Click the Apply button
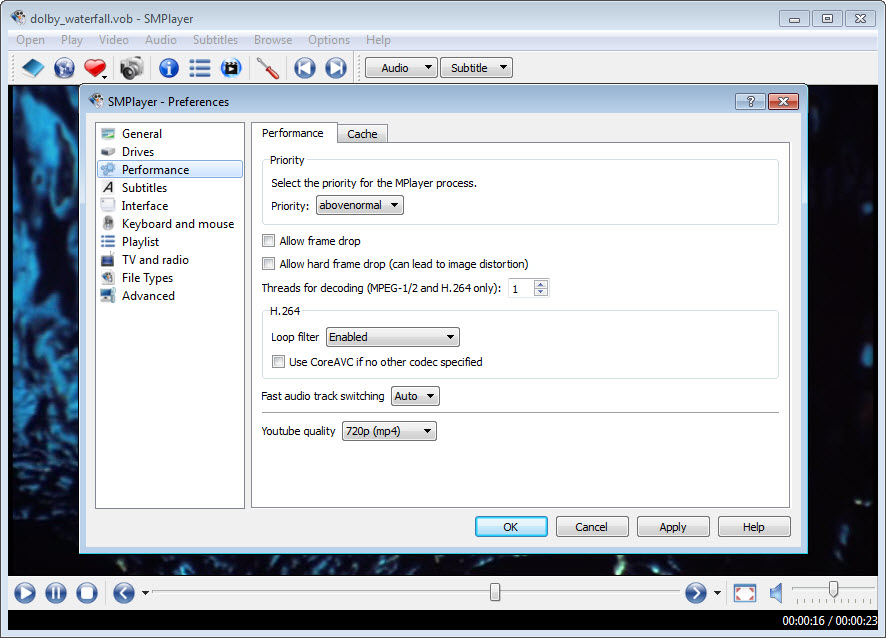886x638 pixels. click(x=672, y=527)
